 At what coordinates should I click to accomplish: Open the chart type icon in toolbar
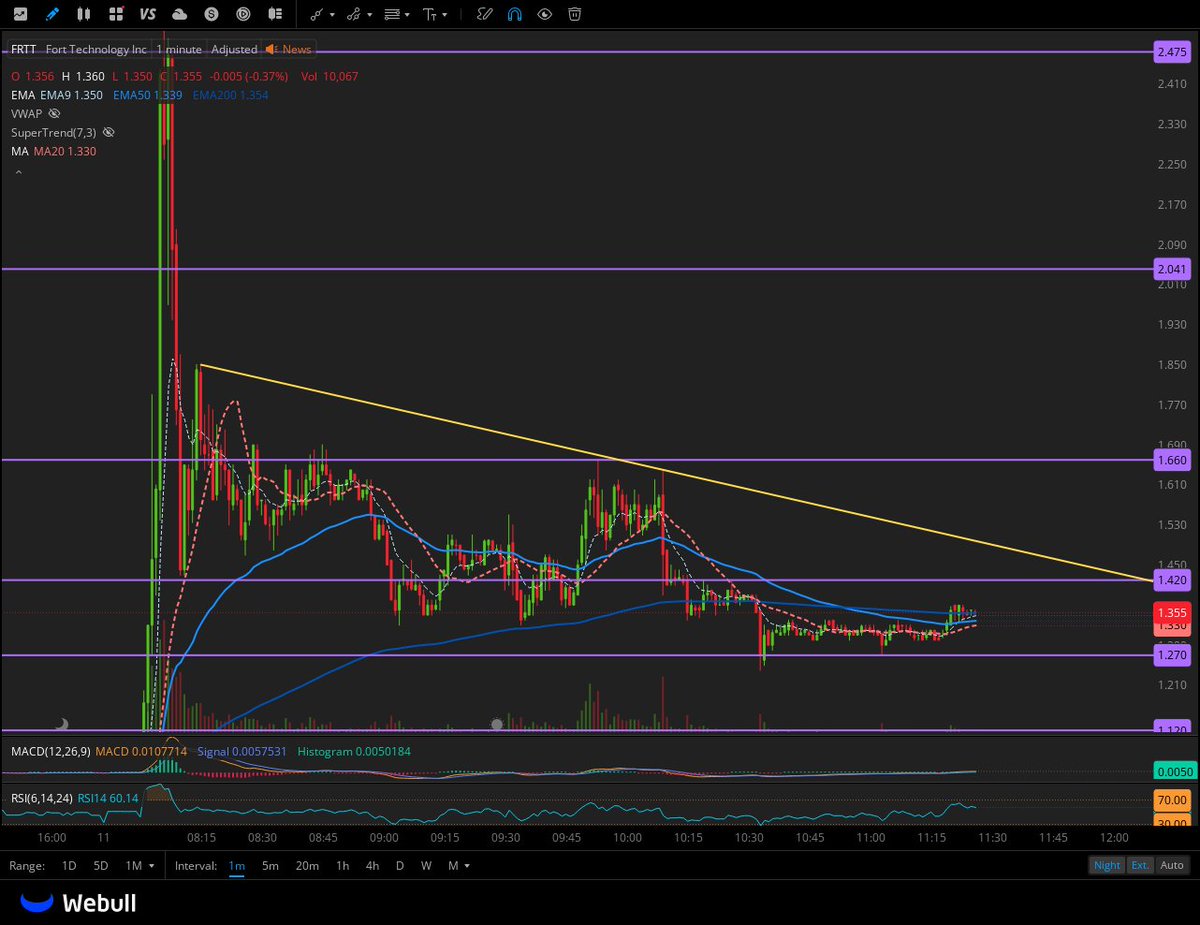pyautogui.click(x=20, y=14)
